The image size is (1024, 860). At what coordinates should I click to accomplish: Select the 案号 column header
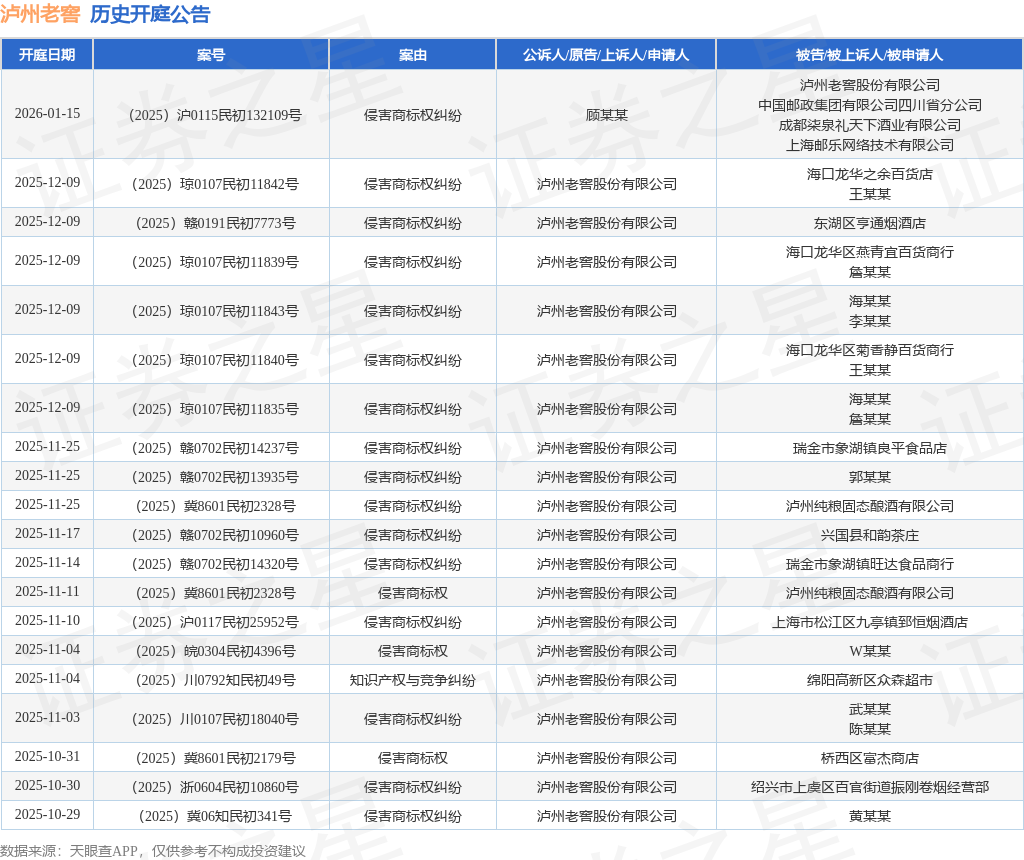pyautogui.click(x=211, y=55)
